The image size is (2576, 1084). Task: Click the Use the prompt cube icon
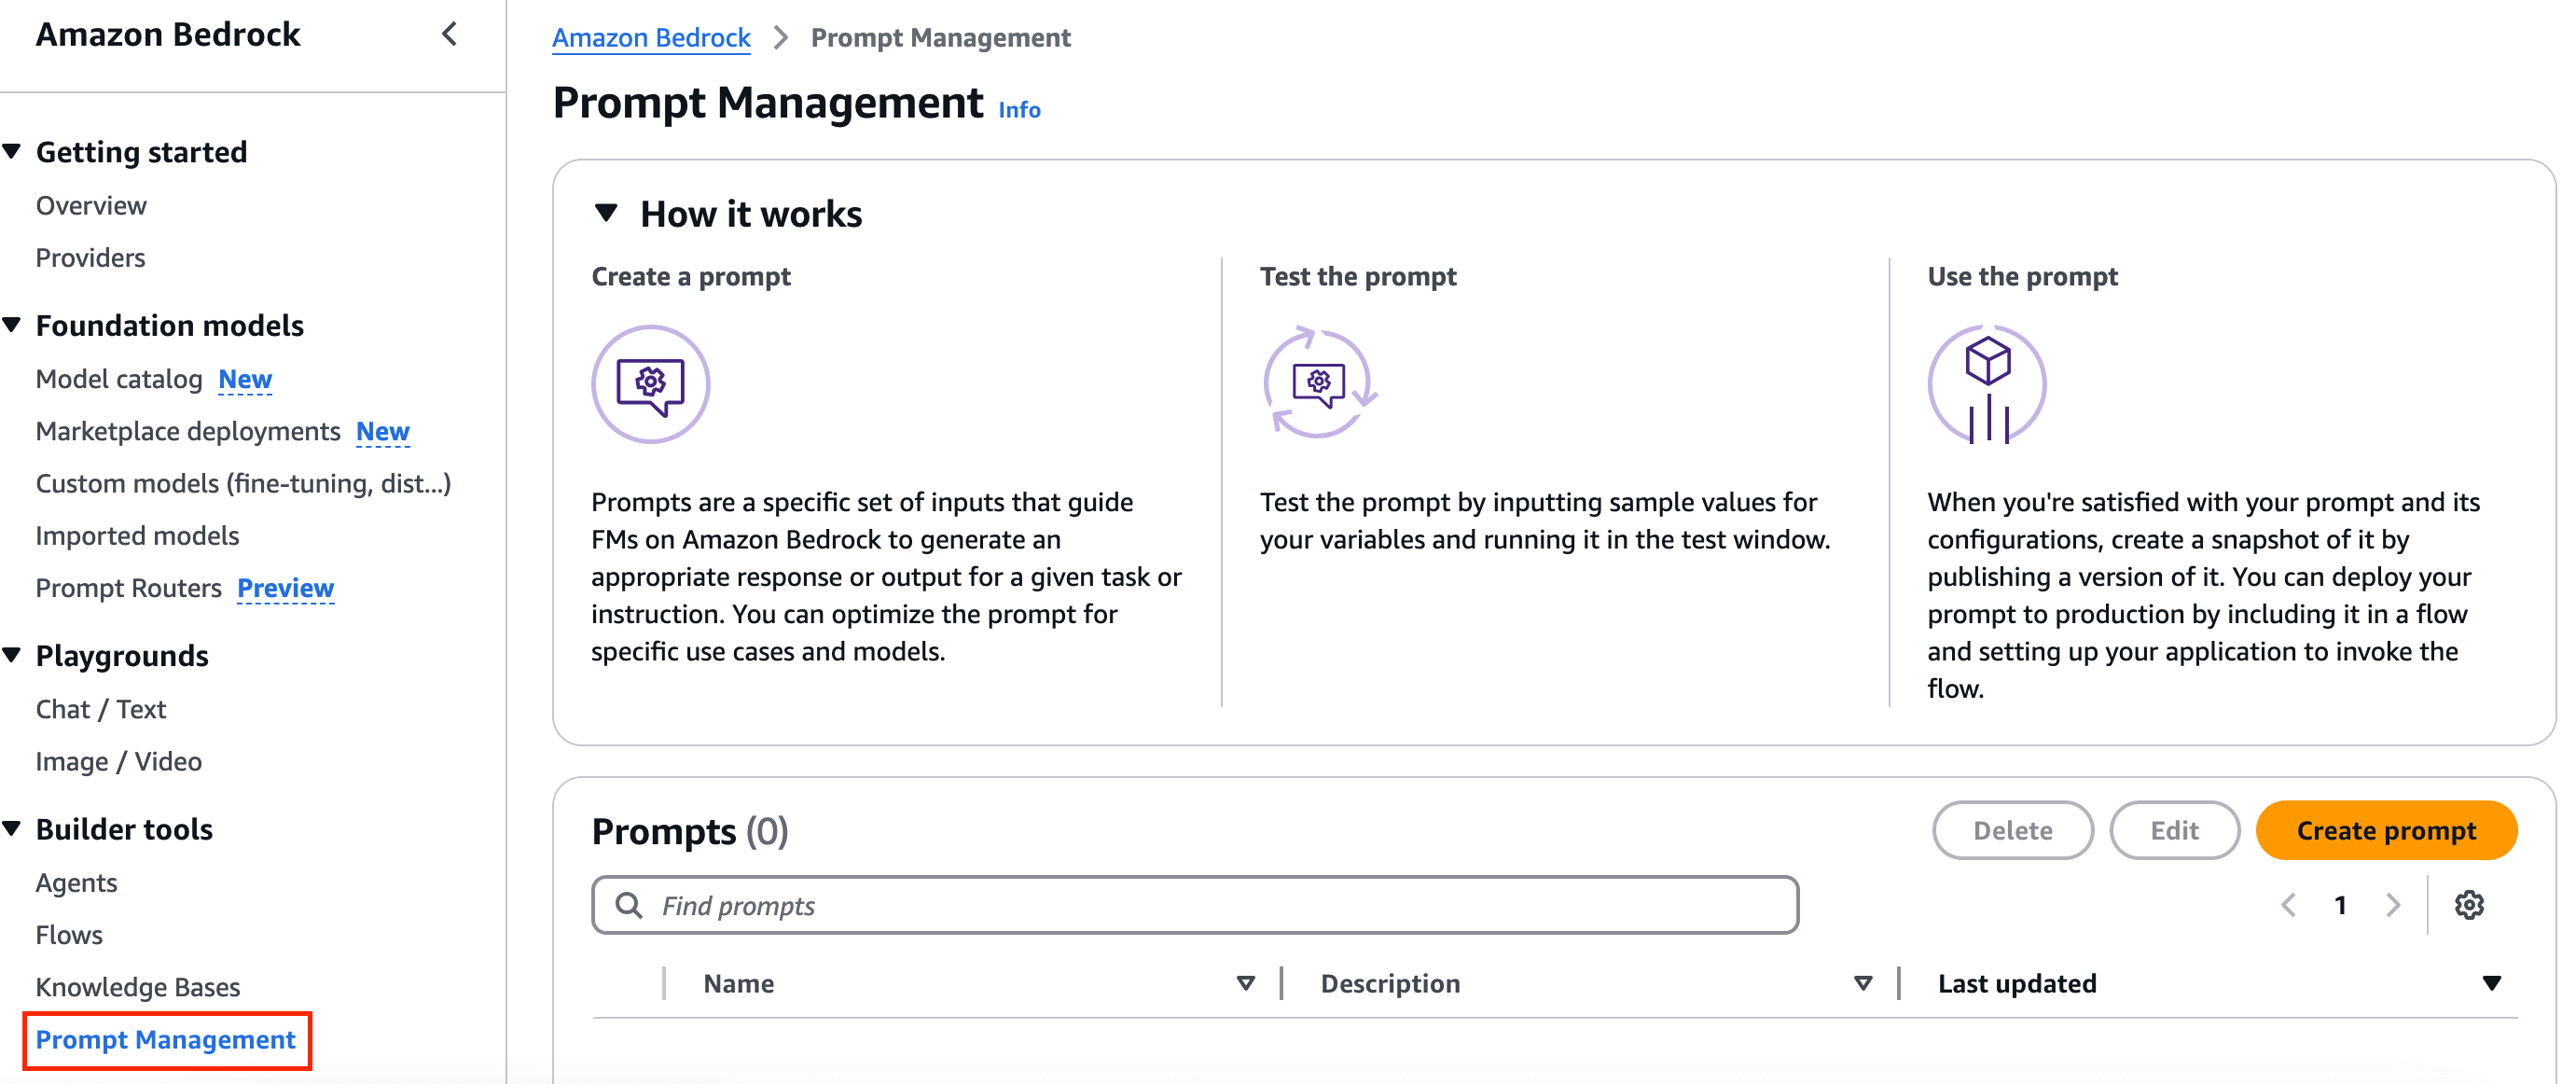[1987, 384]
